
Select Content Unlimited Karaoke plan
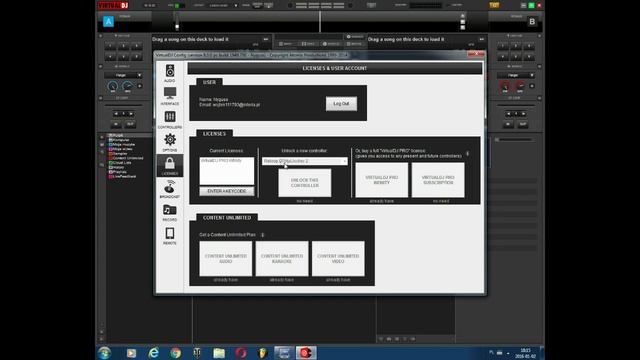click(x=282, y=258)
